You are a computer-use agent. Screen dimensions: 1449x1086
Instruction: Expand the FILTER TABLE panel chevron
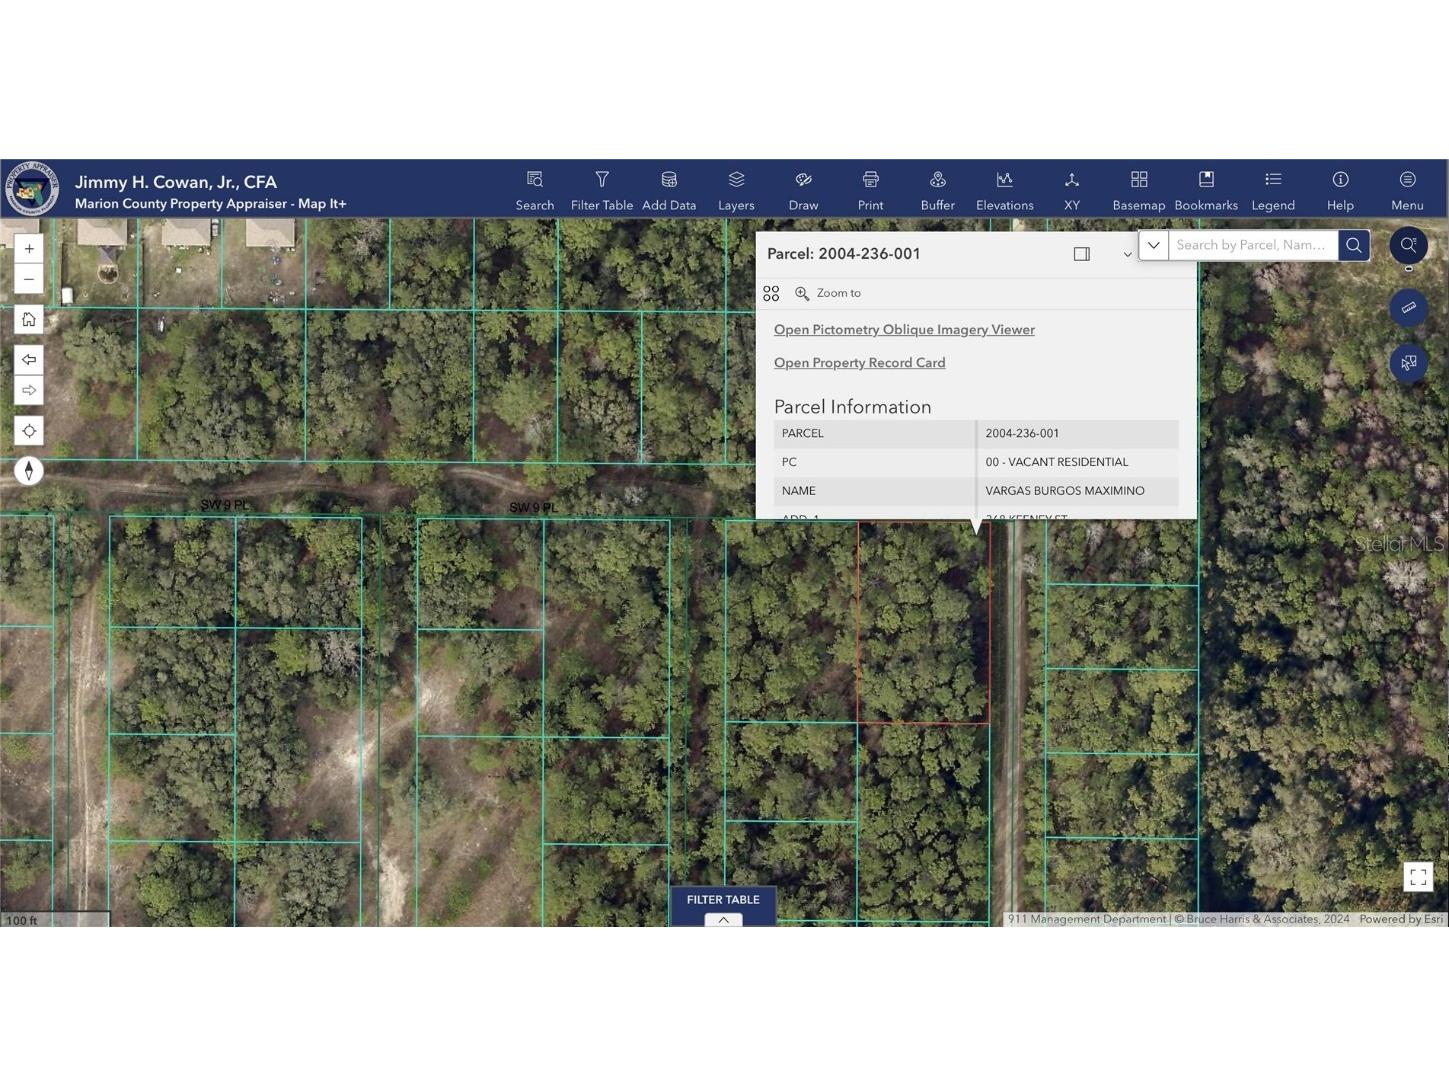(x=723, y=919)
